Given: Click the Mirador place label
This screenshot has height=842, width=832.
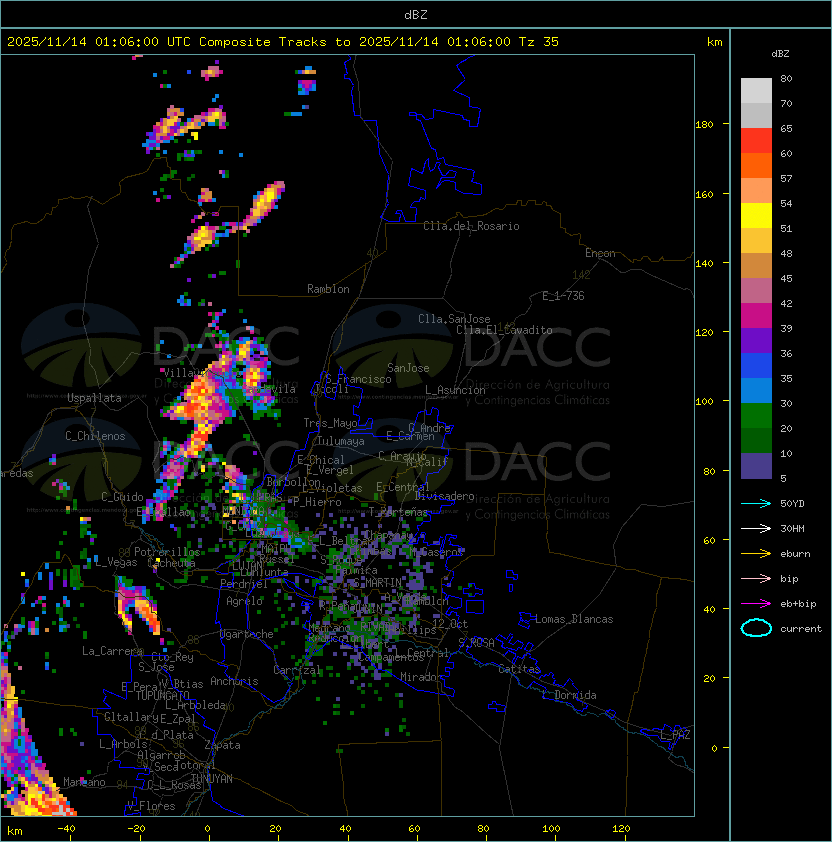Looking at the screenshot, I should point(421,677).
